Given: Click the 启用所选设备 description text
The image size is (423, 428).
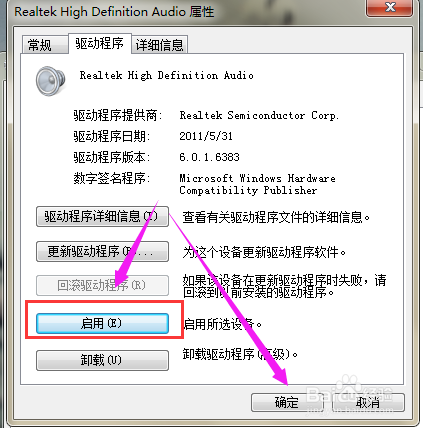Looking at the screenshot, I should 223,324.
